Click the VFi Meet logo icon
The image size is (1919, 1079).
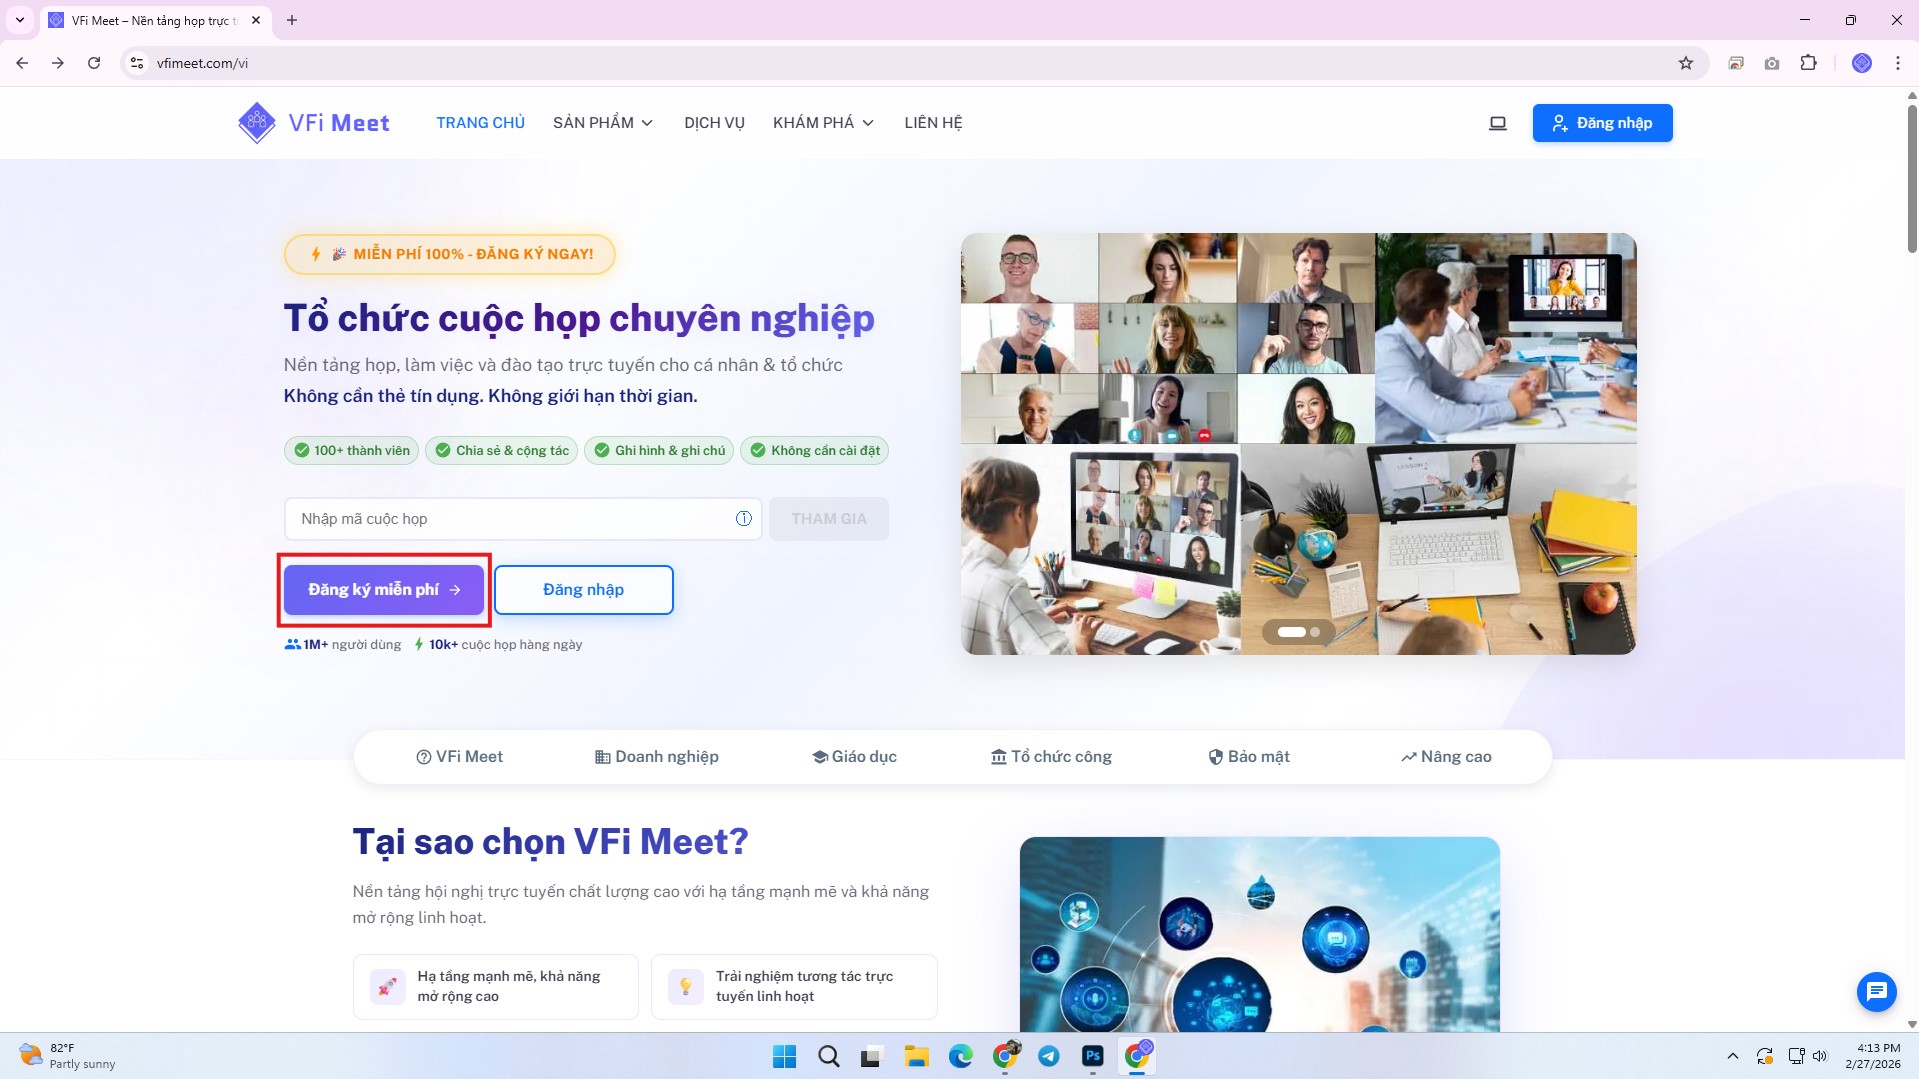[x=257, y=123]
